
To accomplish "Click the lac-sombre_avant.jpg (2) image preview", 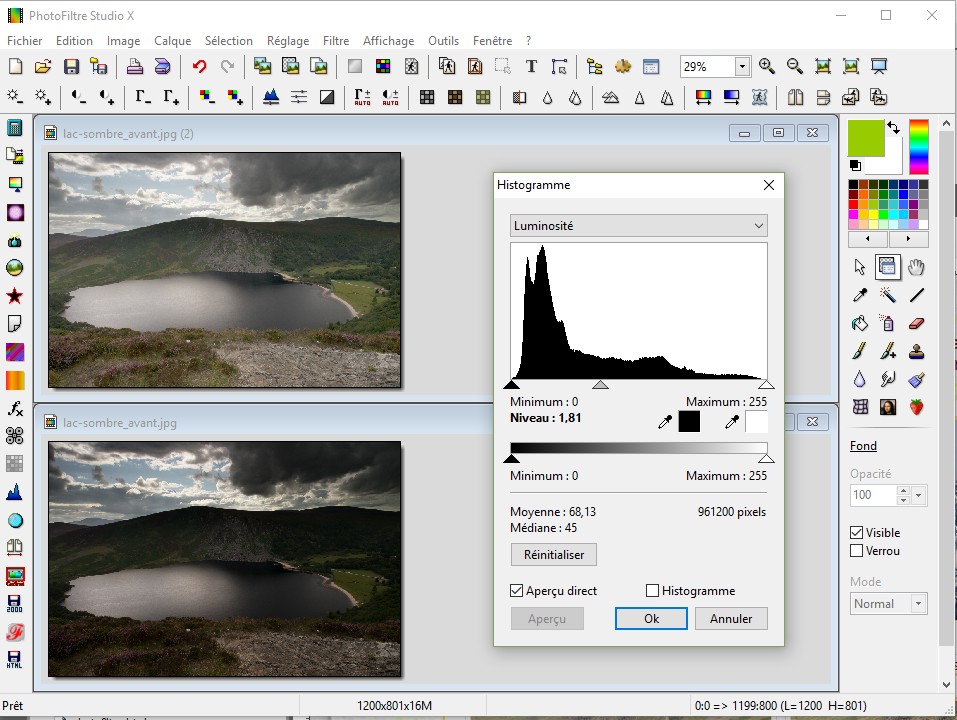I will 225,270.
